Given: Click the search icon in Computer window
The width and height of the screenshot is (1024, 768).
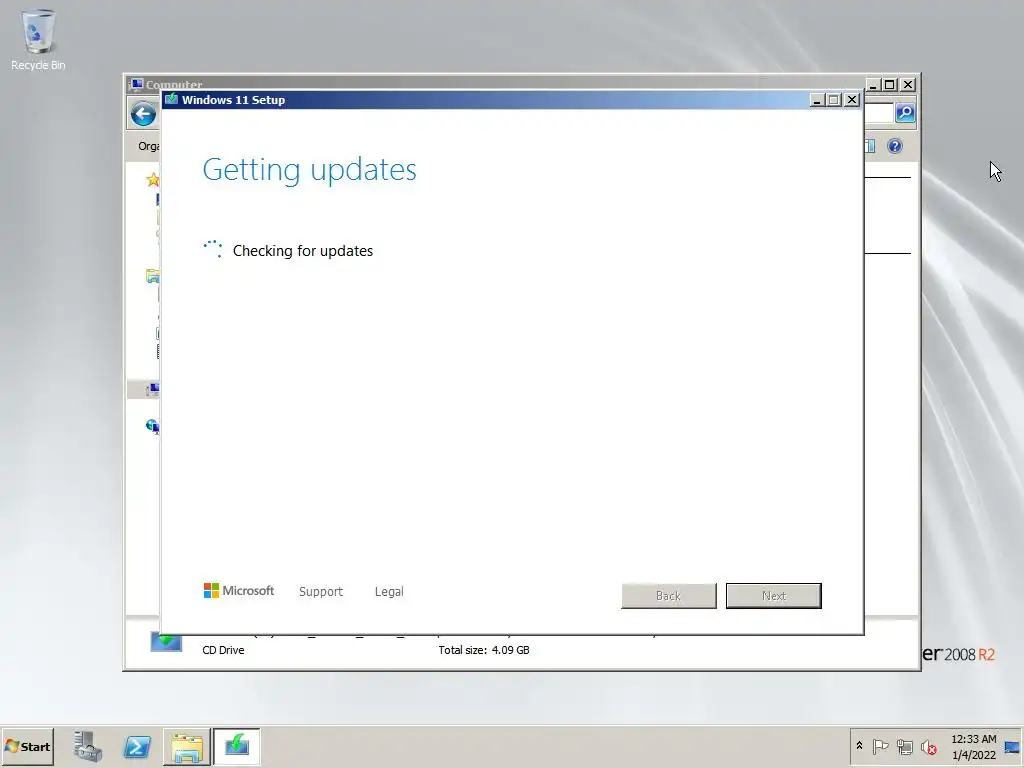Looking at the screenshot, I should click(x=905, y=113).
